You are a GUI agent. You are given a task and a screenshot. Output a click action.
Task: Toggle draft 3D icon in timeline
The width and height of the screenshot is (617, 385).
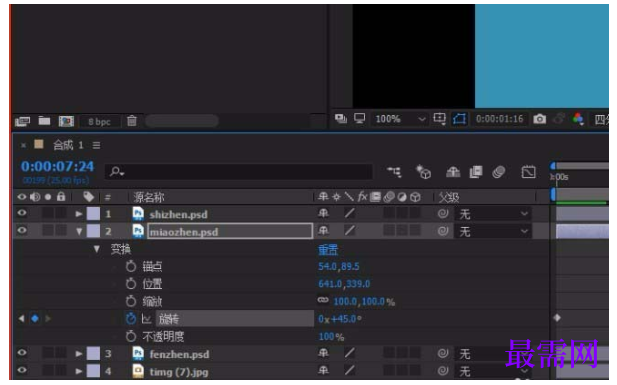(x=424, y=172)
